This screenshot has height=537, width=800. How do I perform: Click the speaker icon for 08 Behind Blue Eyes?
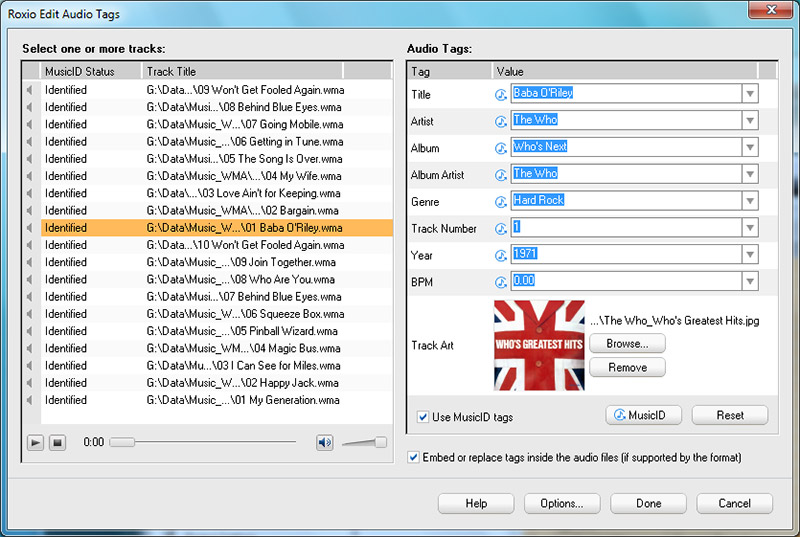[30, 107]
